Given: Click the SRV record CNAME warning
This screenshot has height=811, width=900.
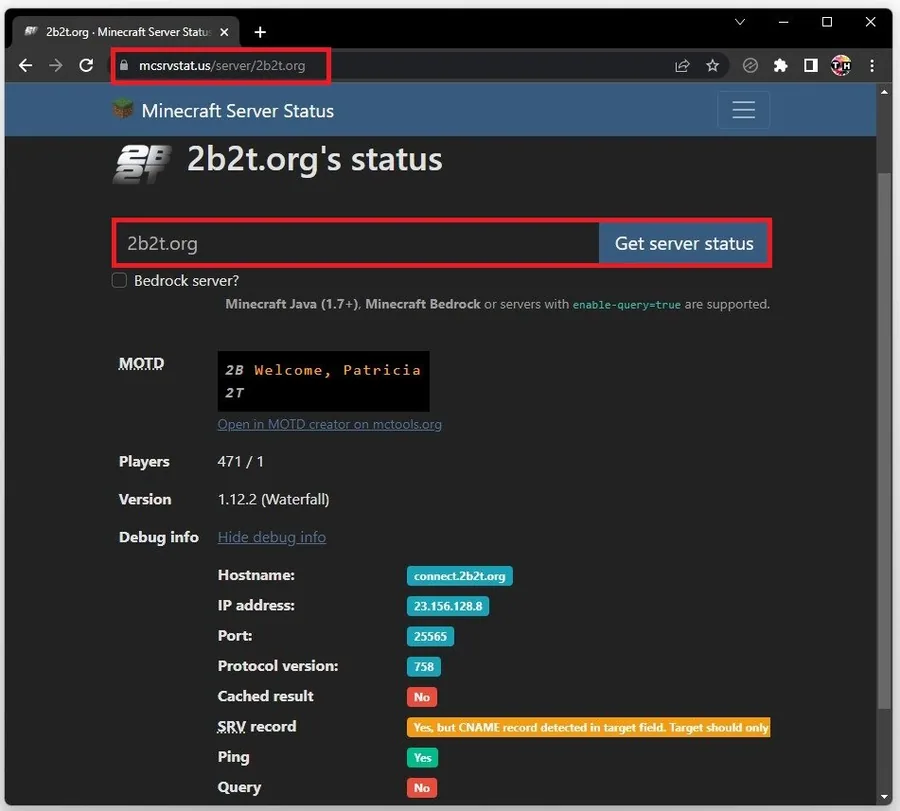Looking at the screenshot, I should pyautogui.click(x=588, y=728).
